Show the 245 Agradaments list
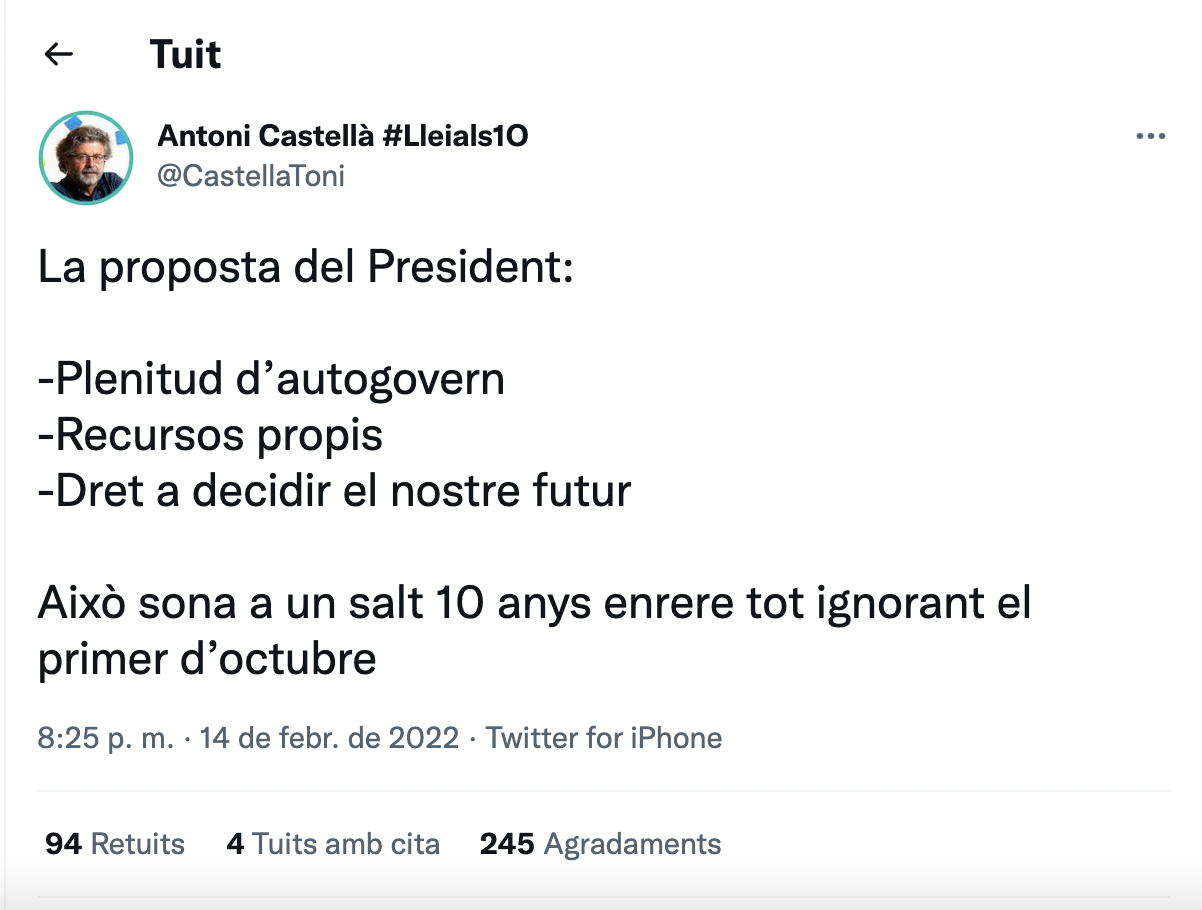Viewport: 1202px width, 910px height. (x=600, y=844)
